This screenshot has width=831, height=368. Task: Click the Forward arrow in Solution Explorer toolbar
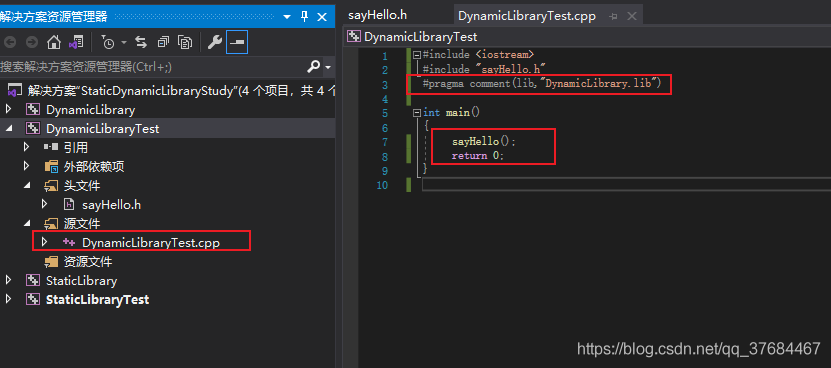tap(32, 42)
